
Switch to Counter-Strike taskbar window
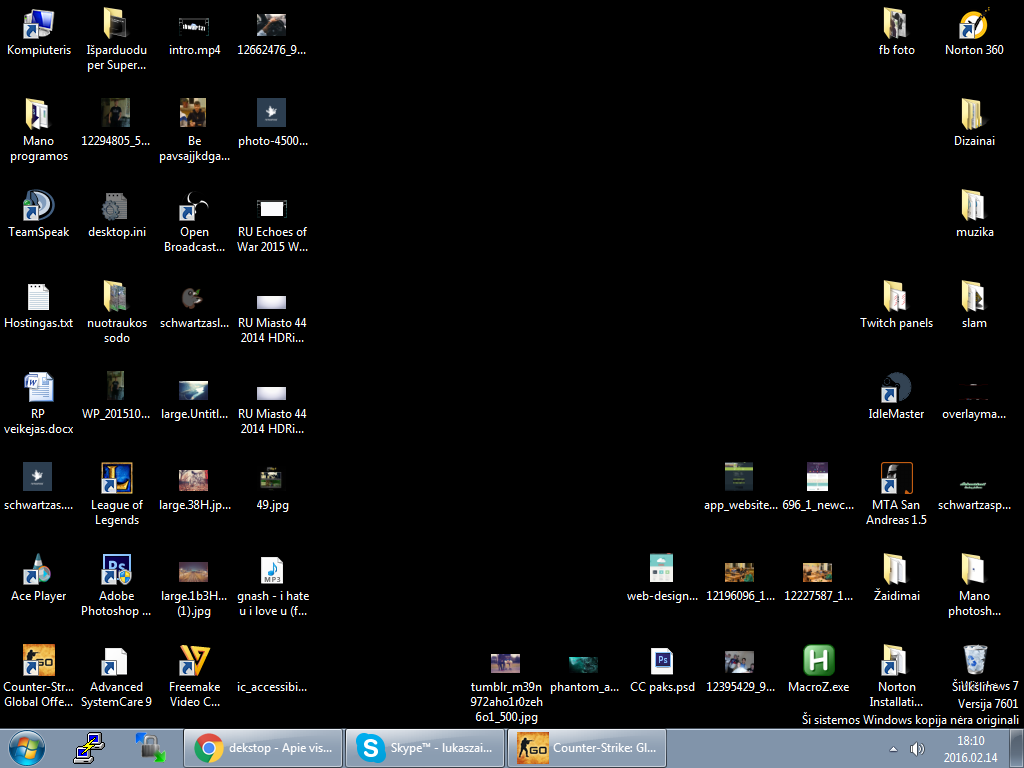(x=586, y=748)
